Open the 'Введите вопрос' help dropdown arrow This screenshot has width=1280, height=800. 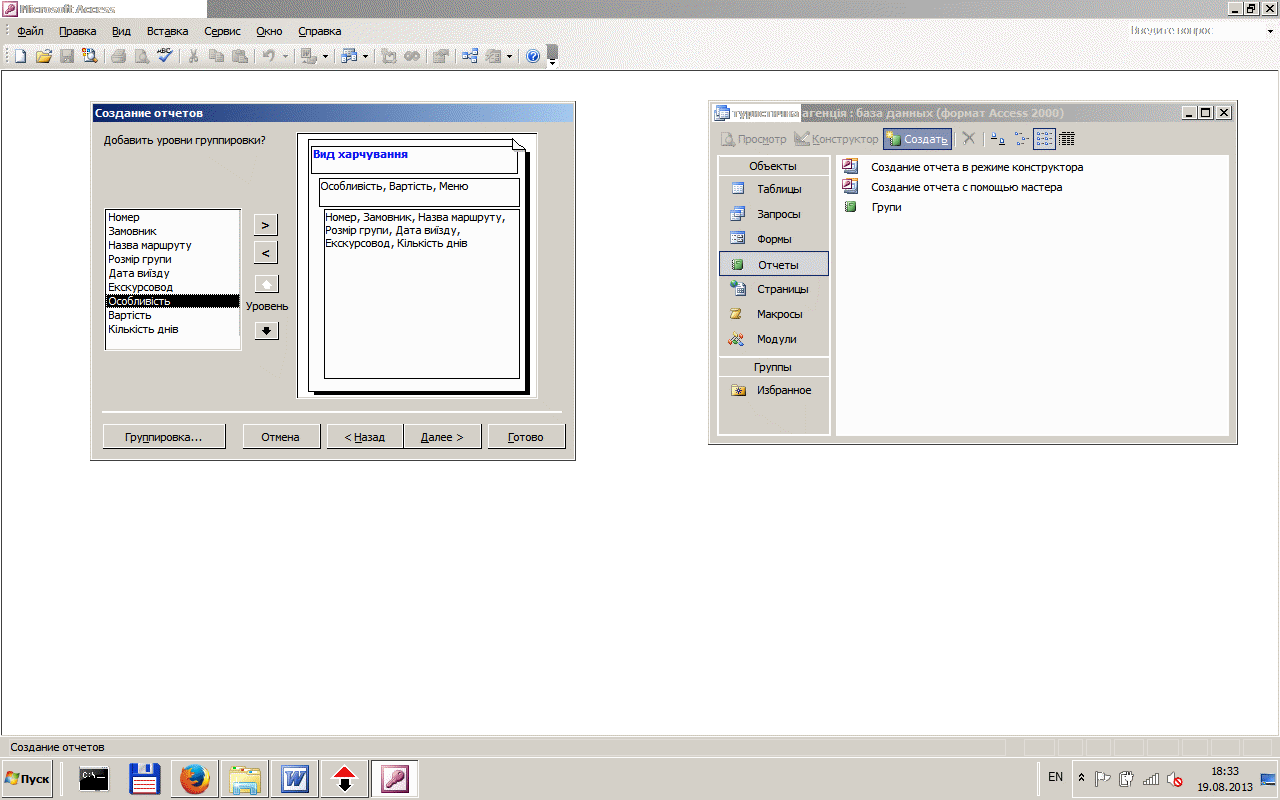(x=1269, y=32)
